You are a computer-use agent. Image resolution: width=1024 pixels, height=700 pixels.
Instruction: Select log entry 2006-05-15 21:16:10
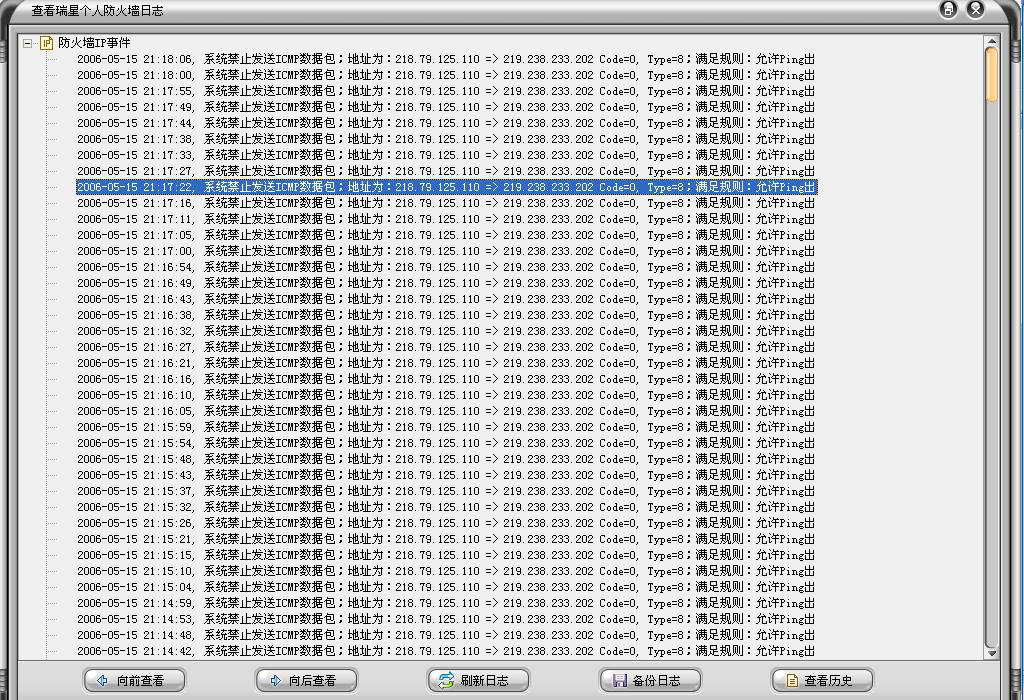(x=447, y=395)
